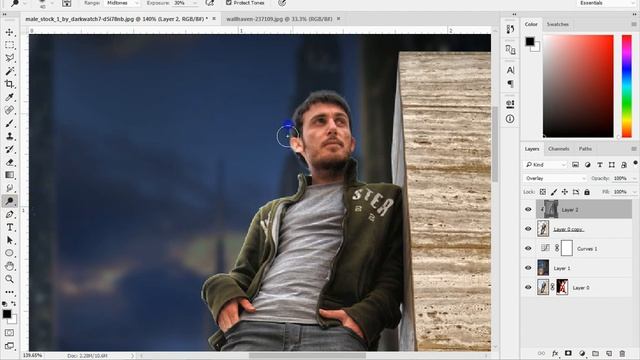
Task: Select the Move tool
Action: tap(9, 32)
